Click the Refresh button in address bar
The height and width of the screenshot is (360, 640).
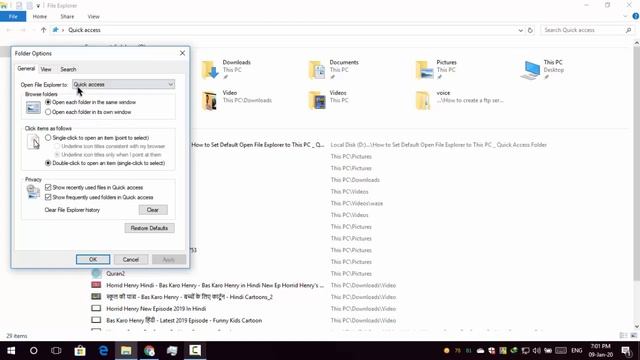(530, 30)
